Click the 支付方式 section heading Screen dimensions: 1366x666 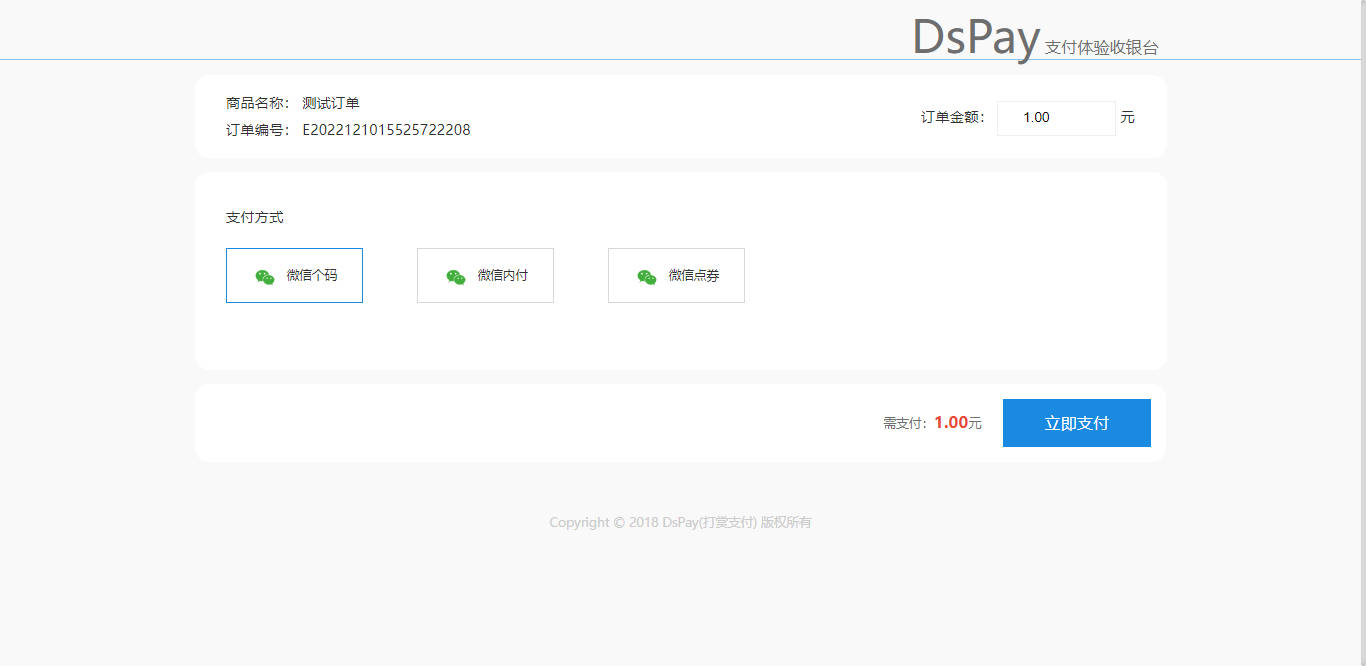pos(255,218)
